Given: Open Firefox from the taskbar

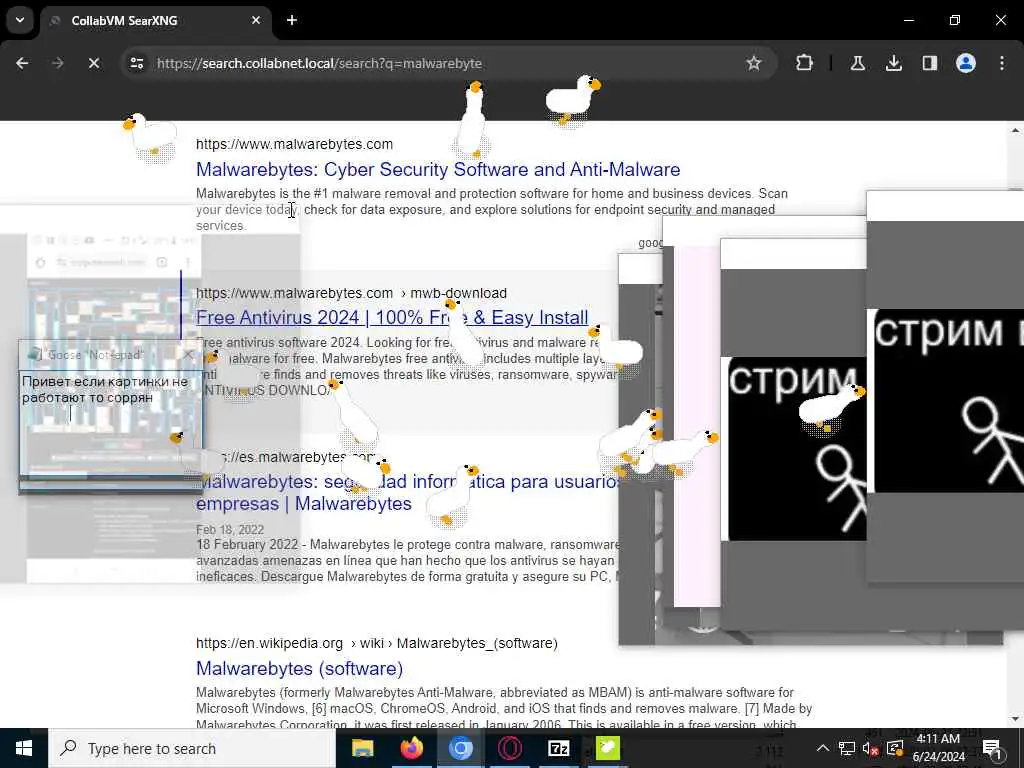Looking at the screenshot, I should (x=411, y=748).
